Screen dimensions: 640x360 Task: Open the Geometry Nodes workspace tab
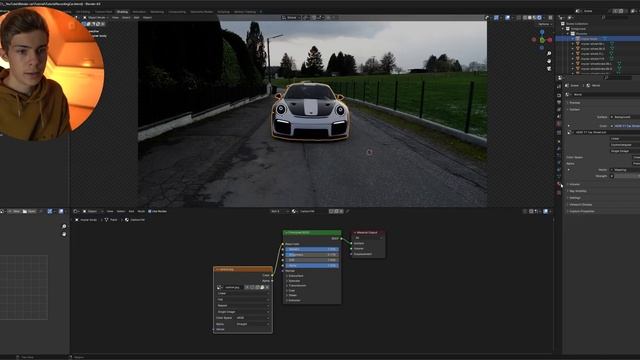coord(202,12)
